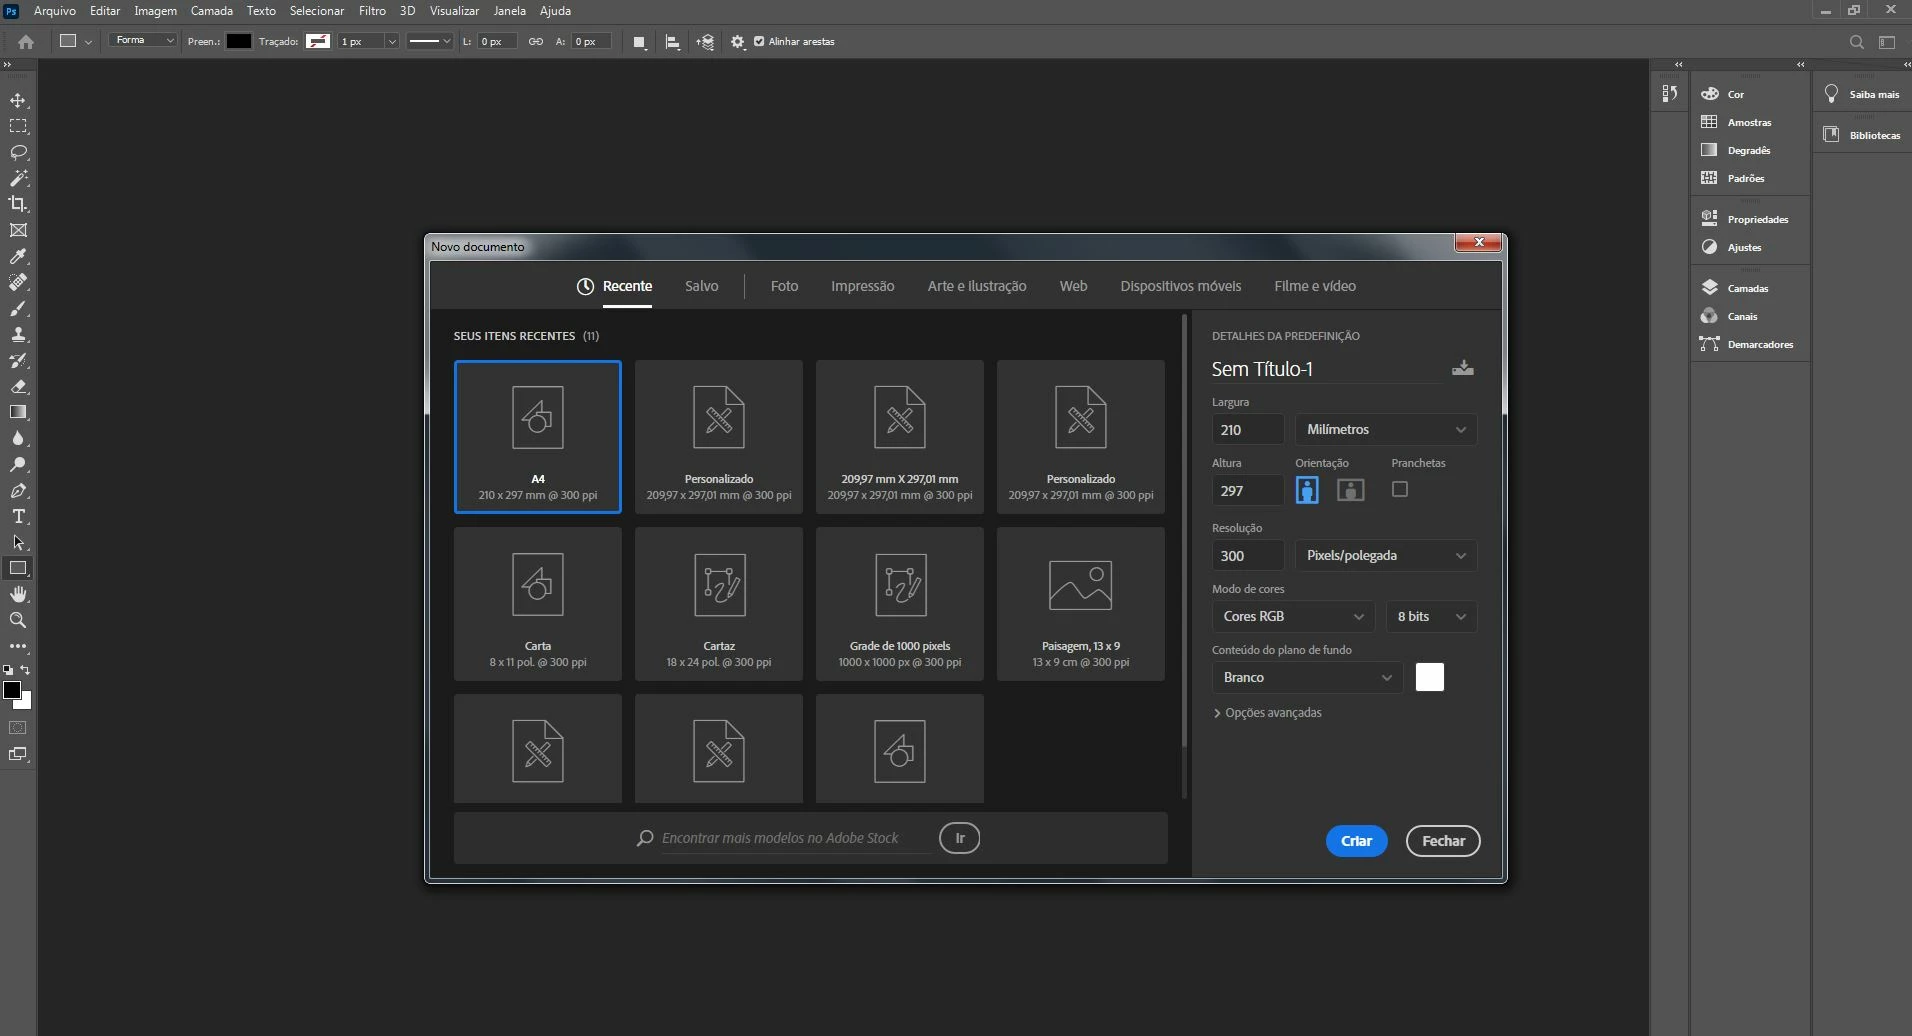
Task: Open the Forma tool mode dropdown
Action: (x=142, y=41)
